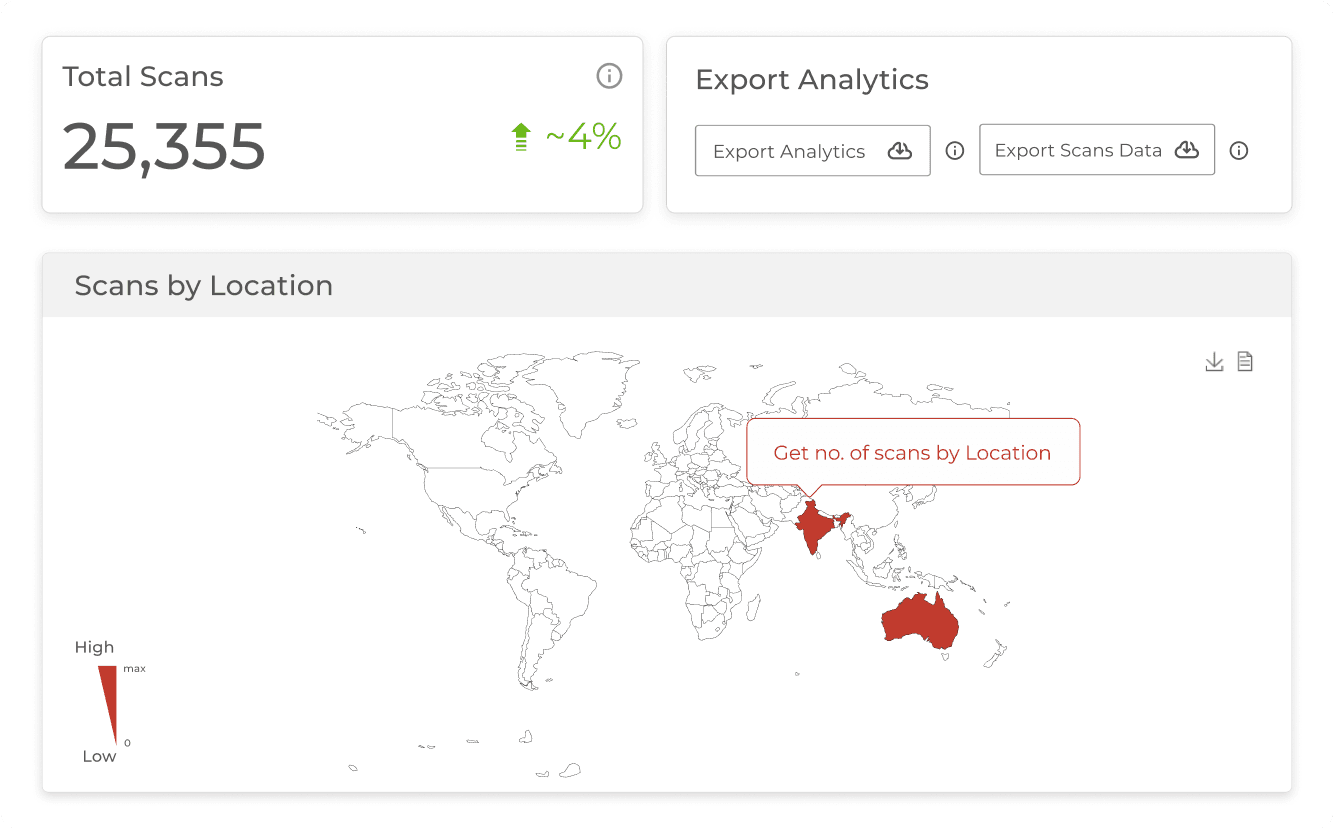Click cloud download icon in Export Scans Data button
The image size is (1333, 829).
point(1186,150)
